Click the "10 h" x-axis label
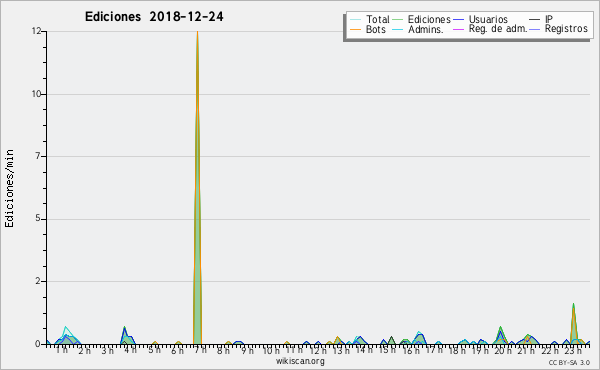Screen dimensions: 600x370 (x=271, y=350)
